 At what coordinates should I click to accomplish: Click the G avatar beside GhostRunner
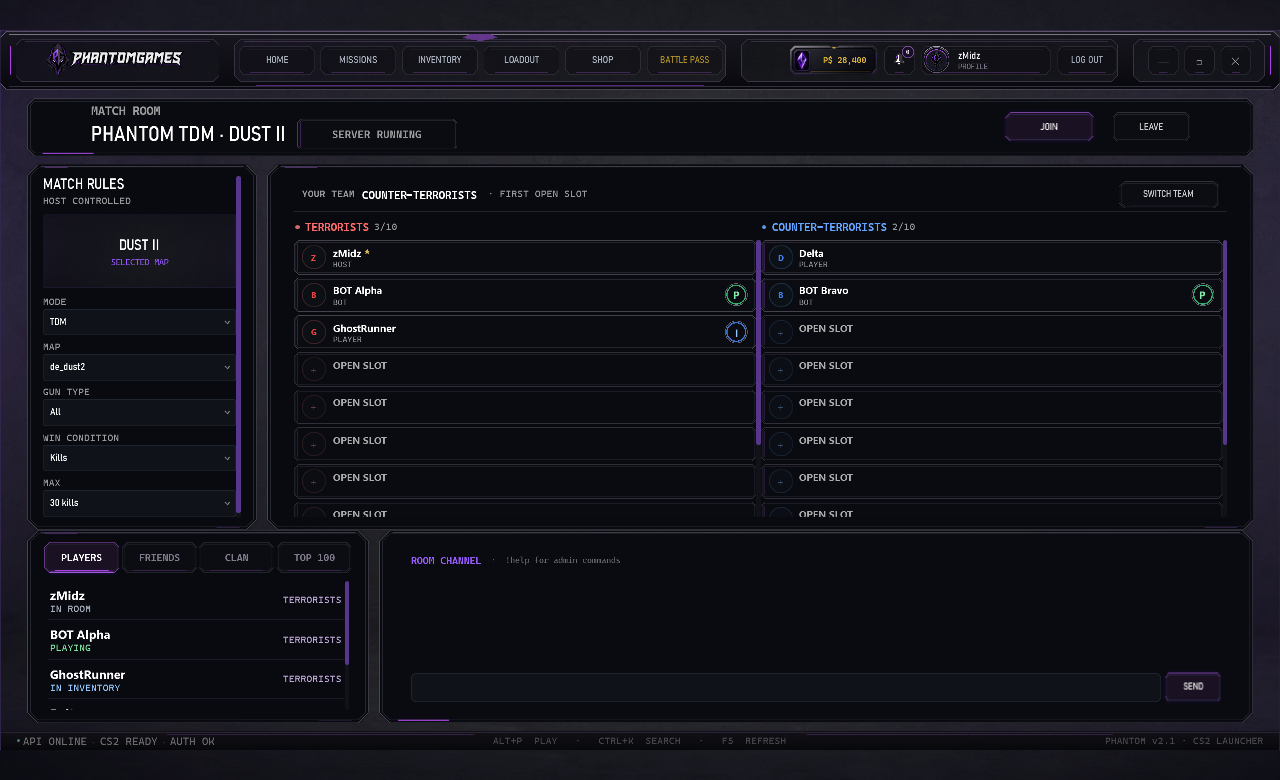pyautogui.click(x=314, y=333)
